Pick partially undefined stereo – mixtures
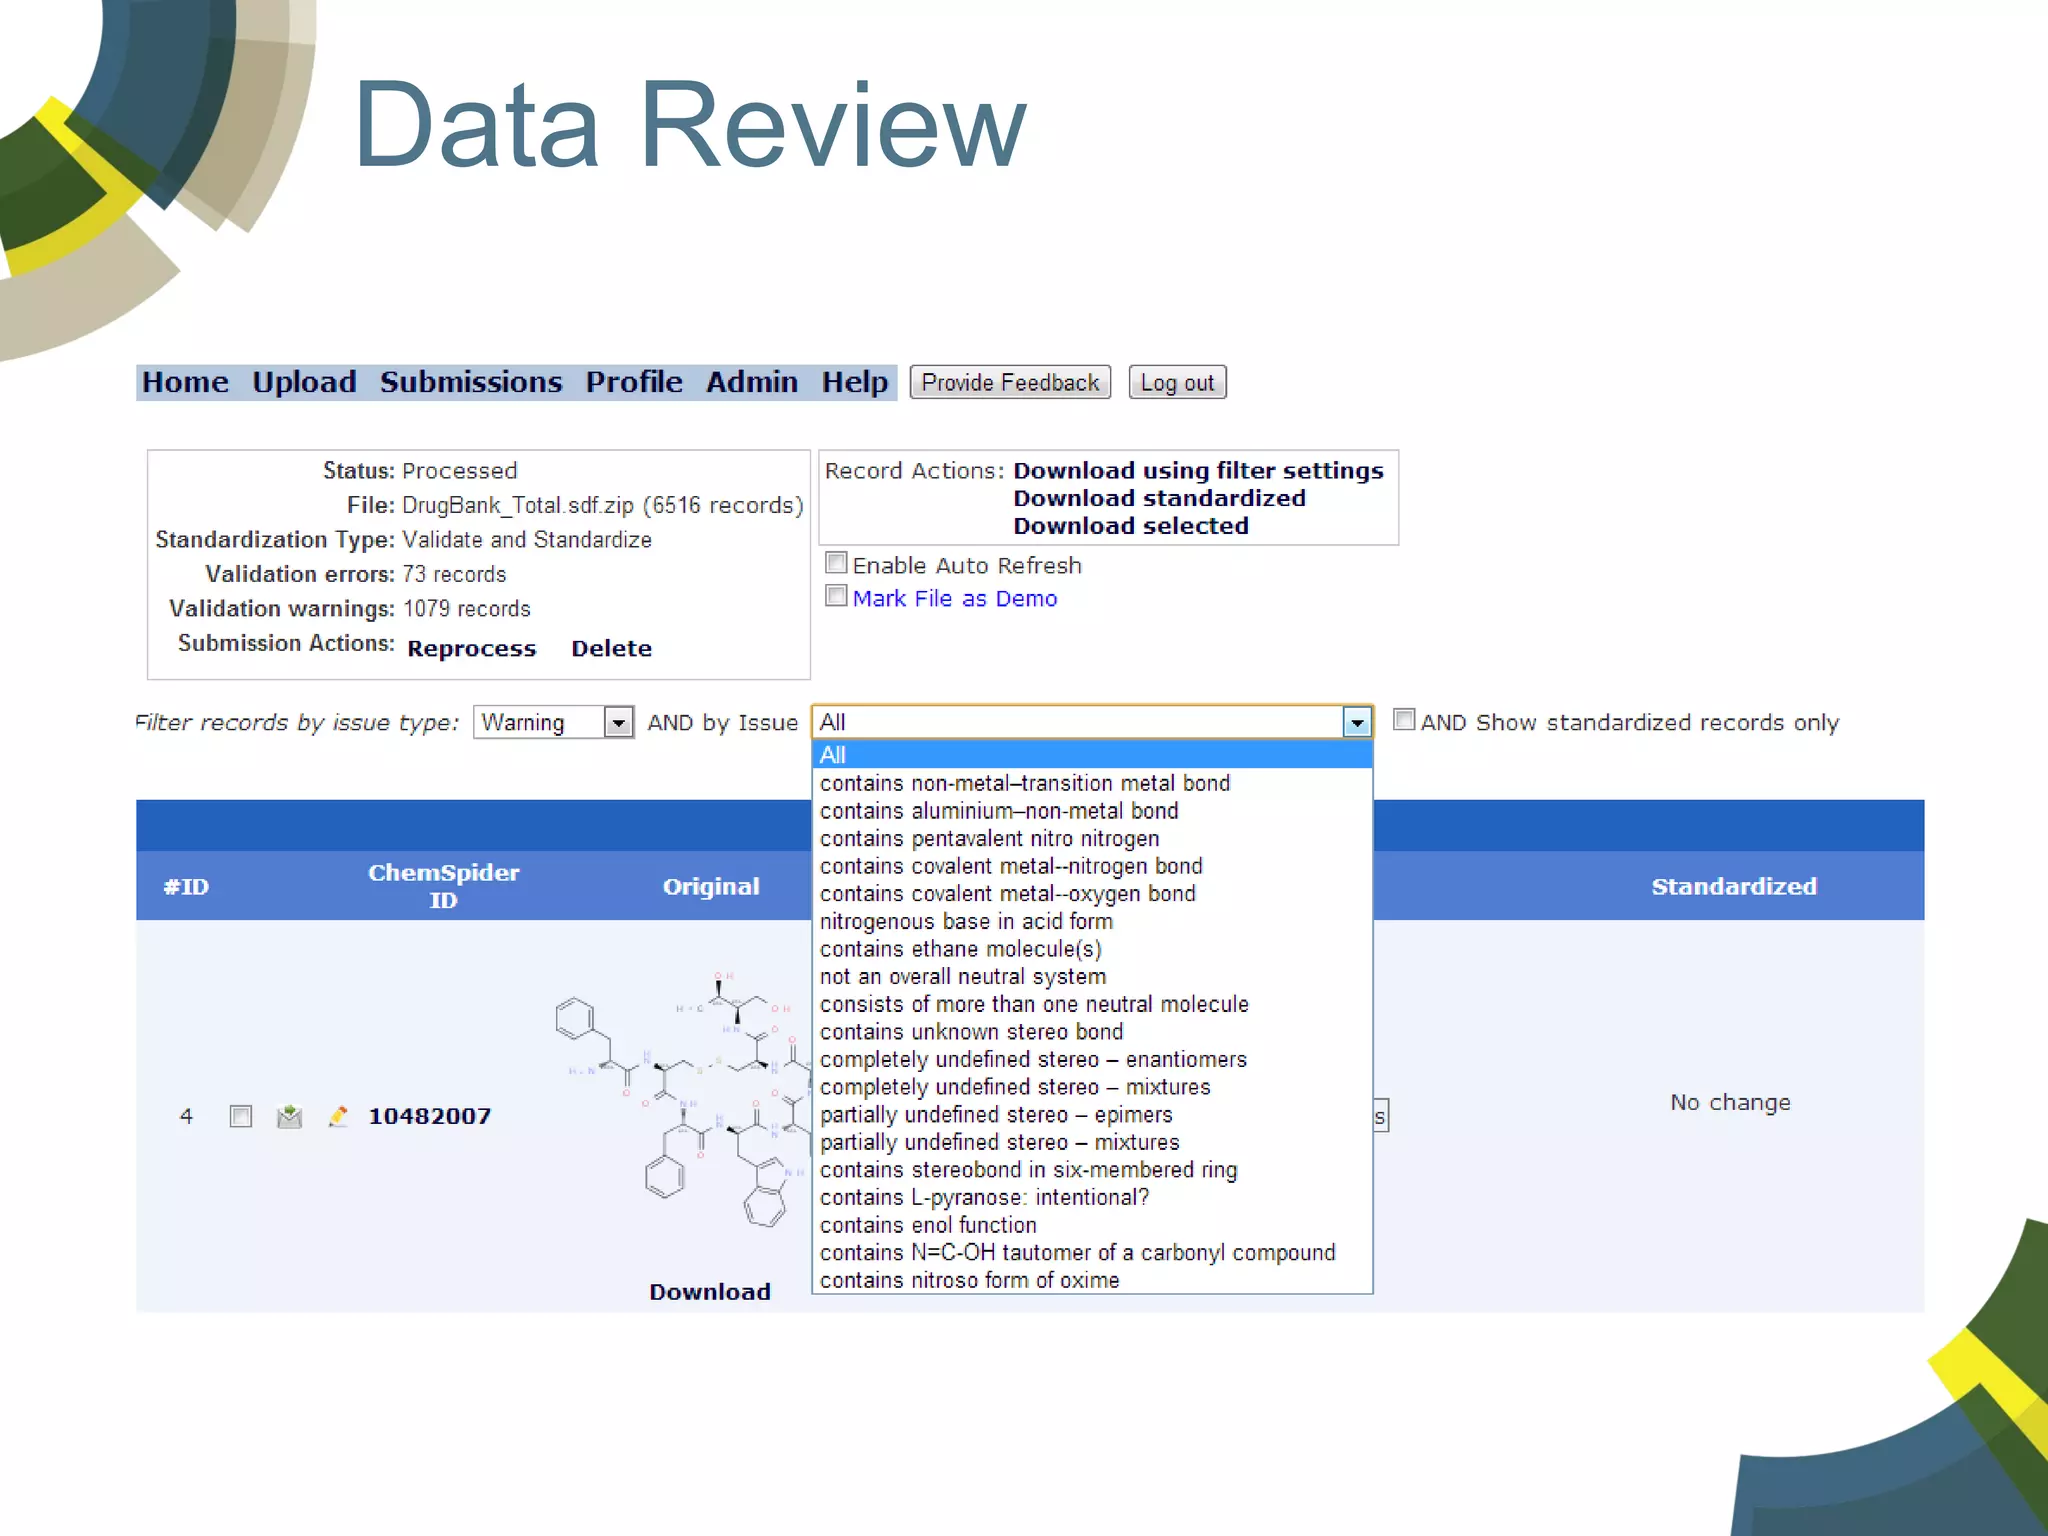This screenshot has height=1536, width=2048. click(1092, 1142)
